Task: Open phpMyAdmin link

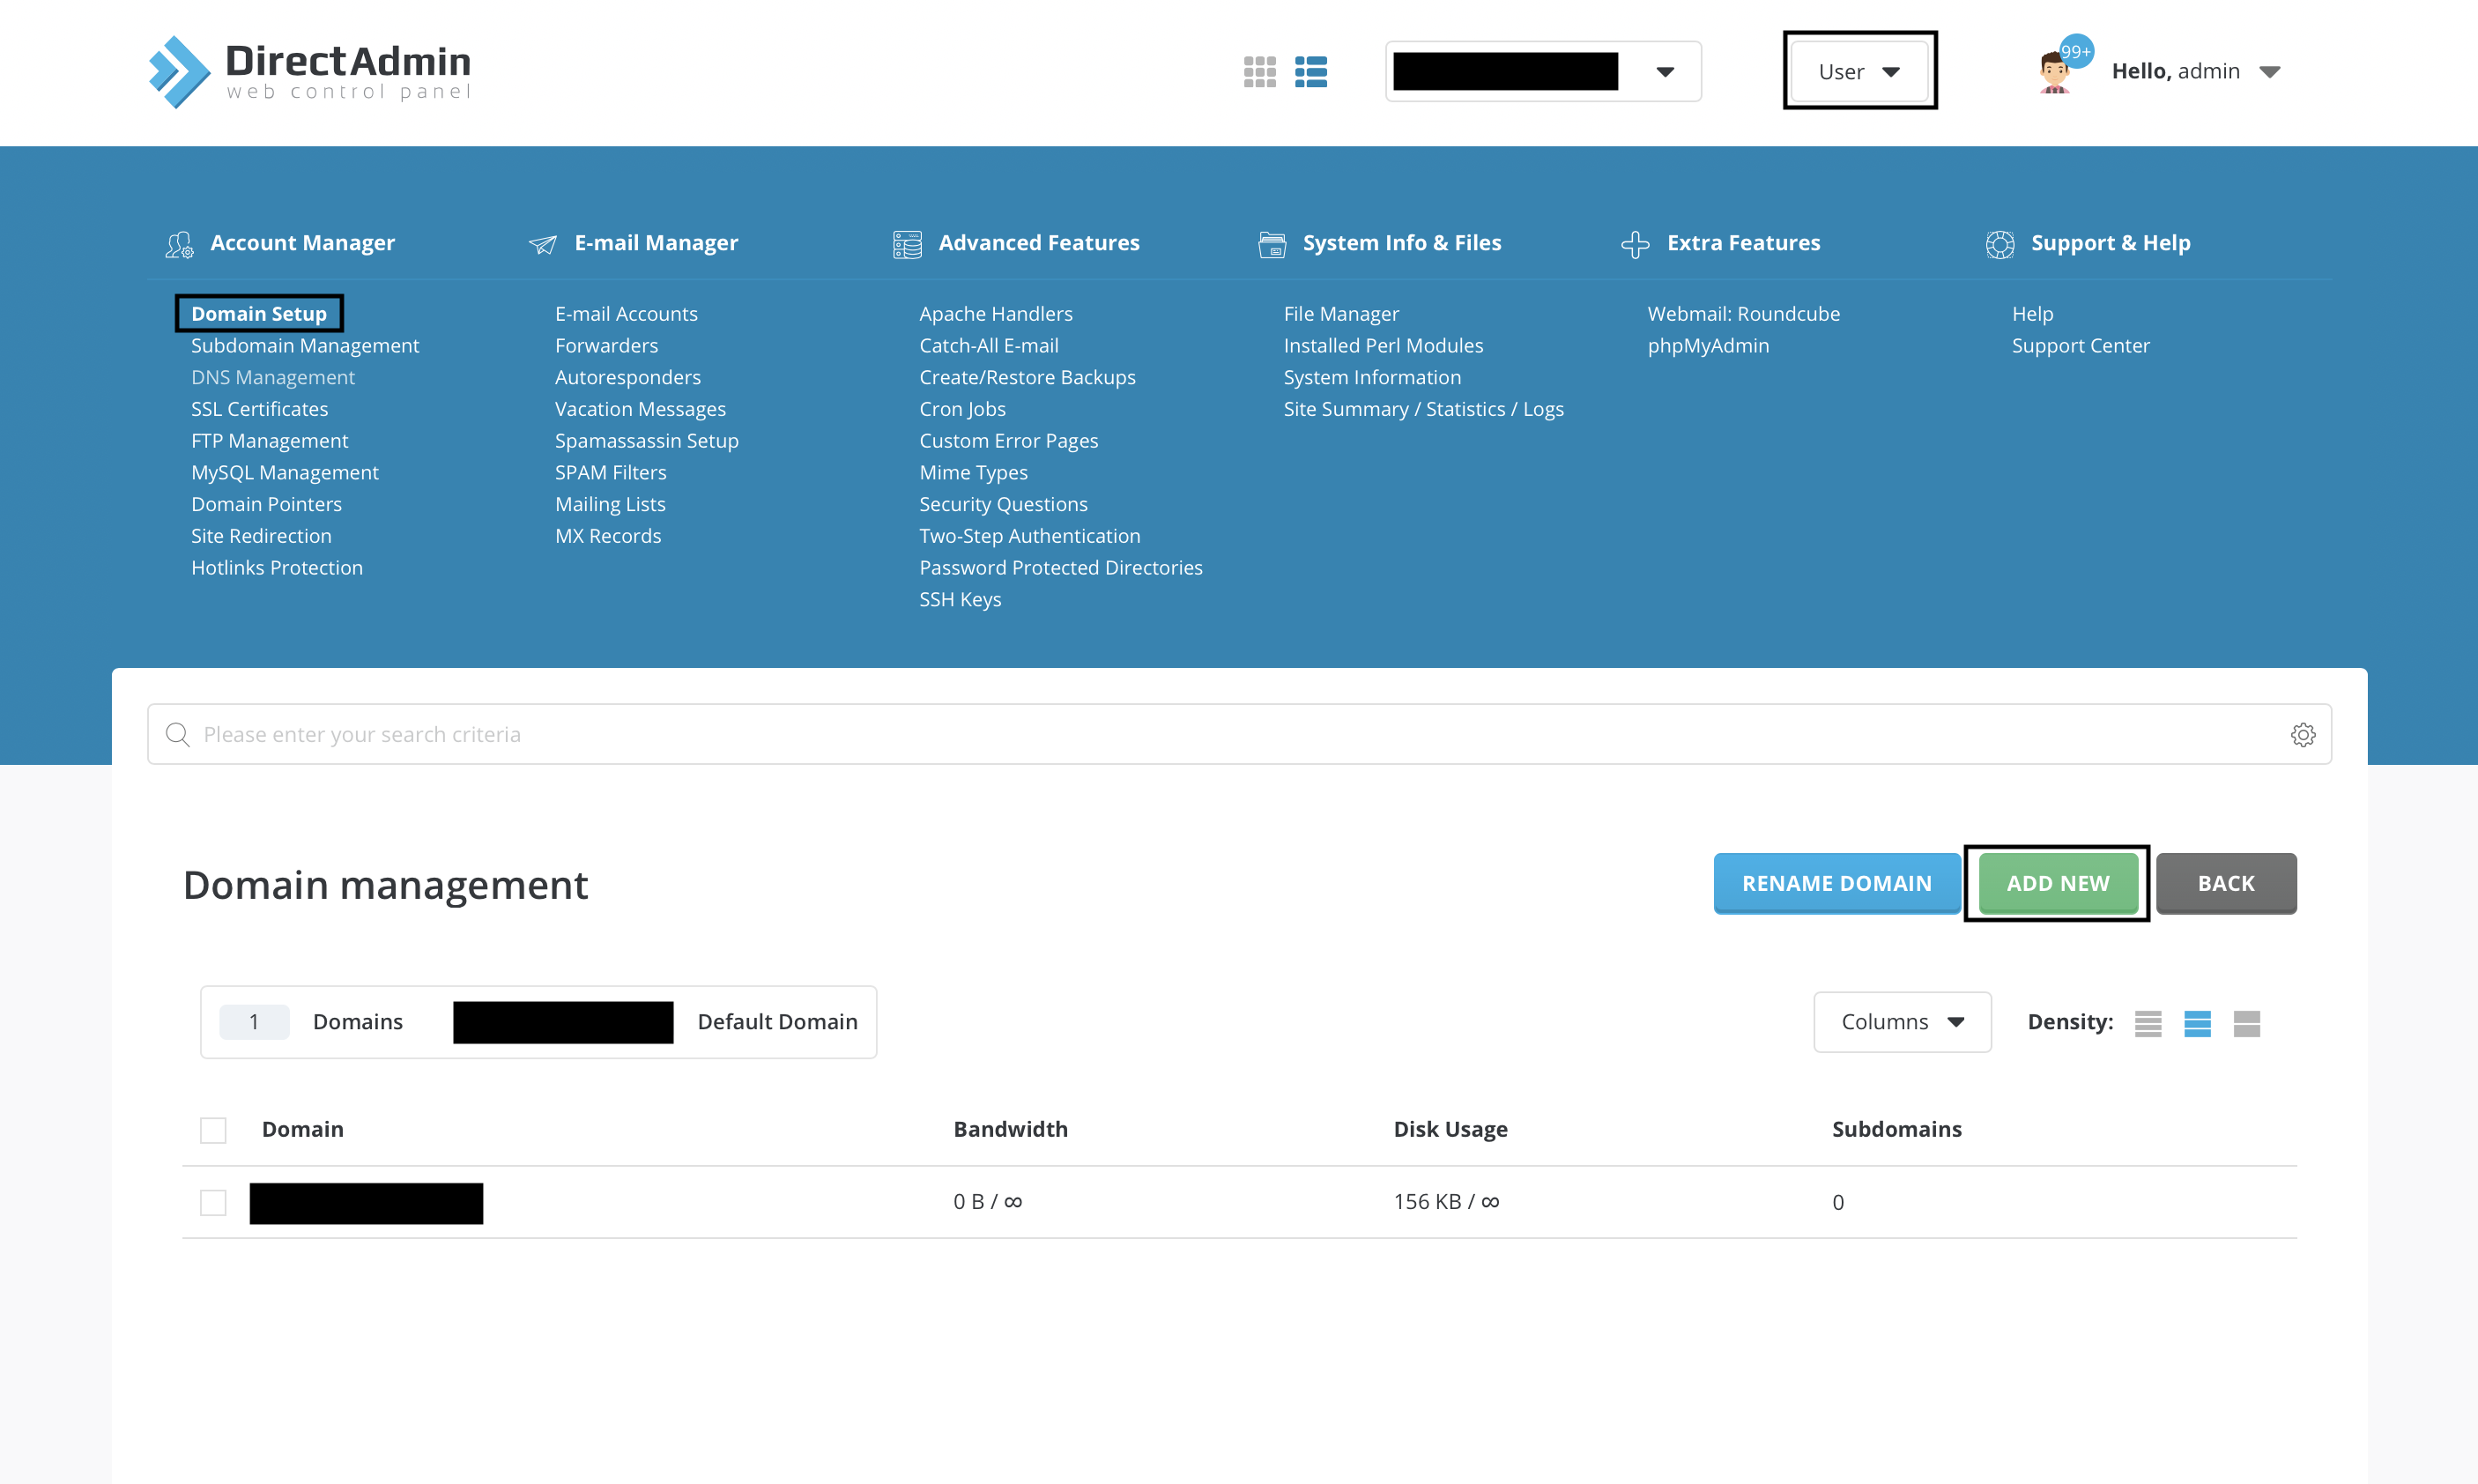Action: coord(1708,346)
